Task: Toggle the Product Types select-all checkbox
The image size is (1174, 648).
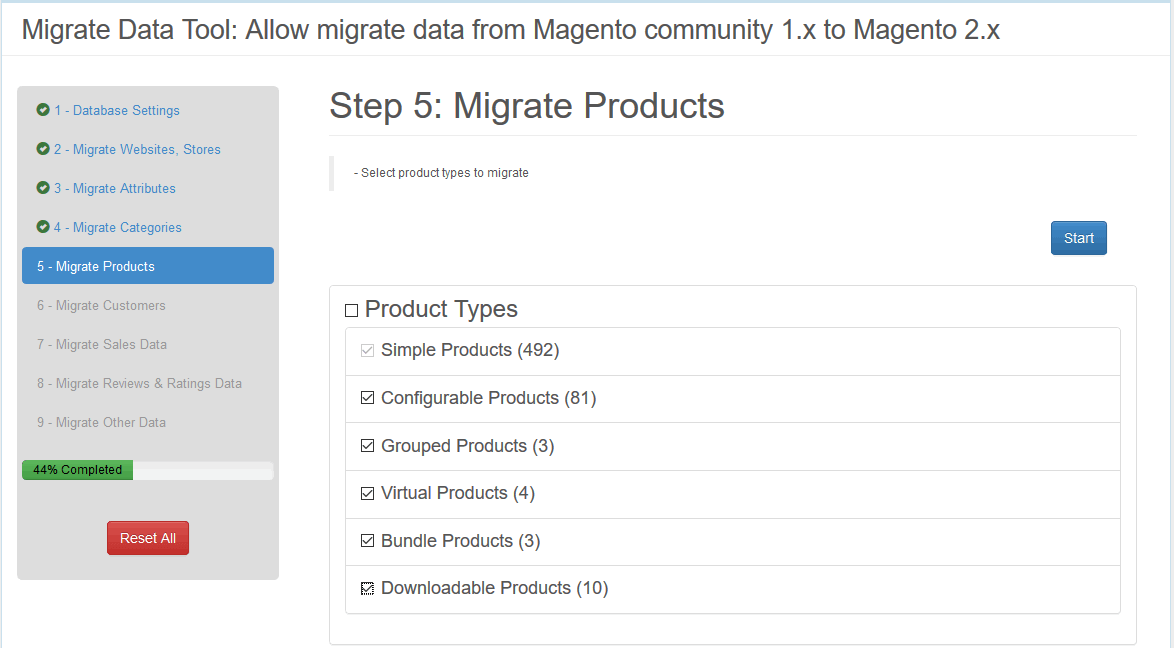Action: tap(351, 311)
